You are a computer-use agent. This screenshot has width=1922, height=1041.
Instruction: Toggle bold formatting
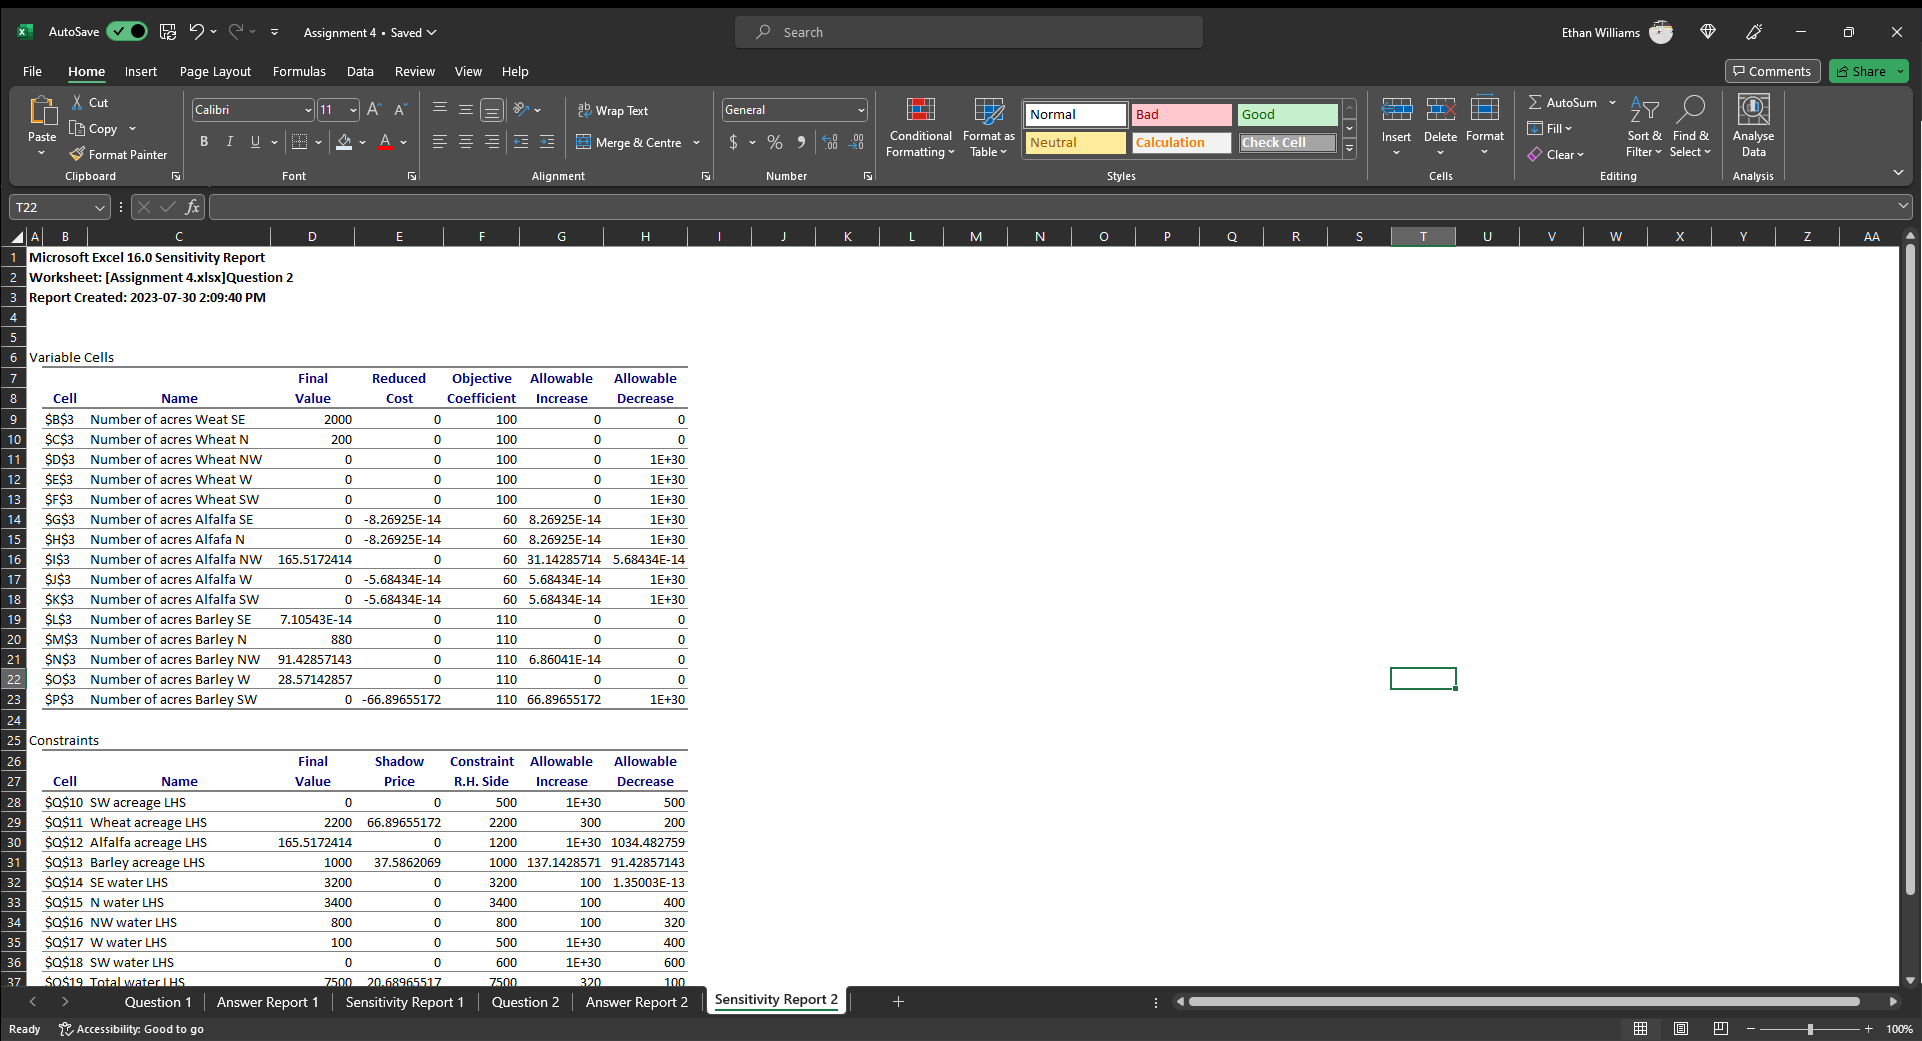[x=204, y=142]
